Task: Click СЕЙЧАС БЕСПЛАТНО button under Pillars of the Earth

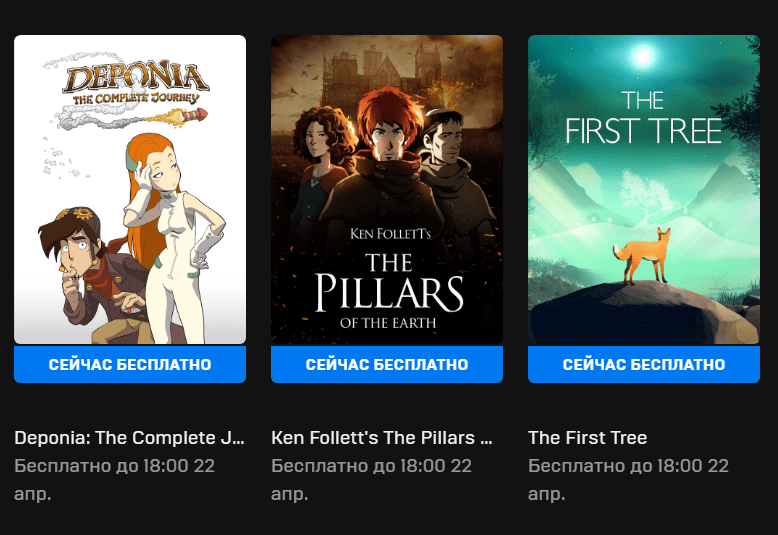Action: pyautogui.click(x=387, y=364)
